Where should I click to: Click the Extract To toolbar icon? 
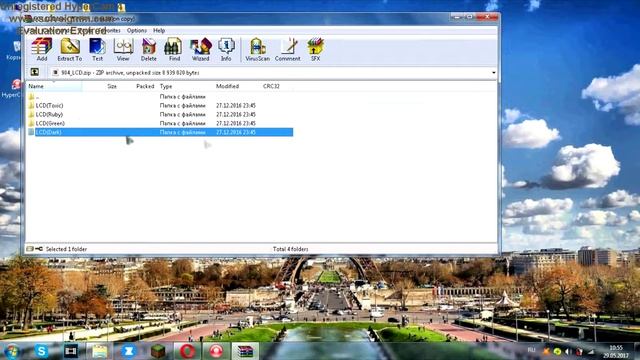click(x=70, y=49)
